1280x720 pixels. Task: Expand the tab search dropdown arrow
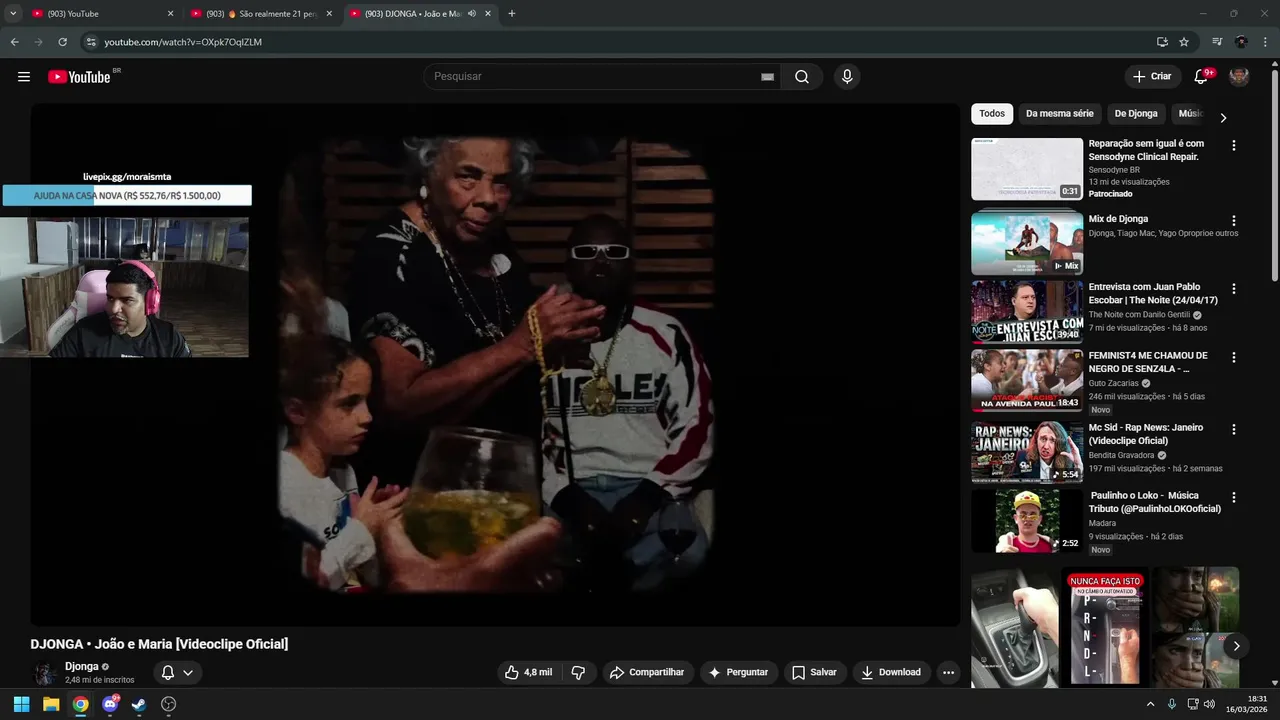click(x=13, y=13)
